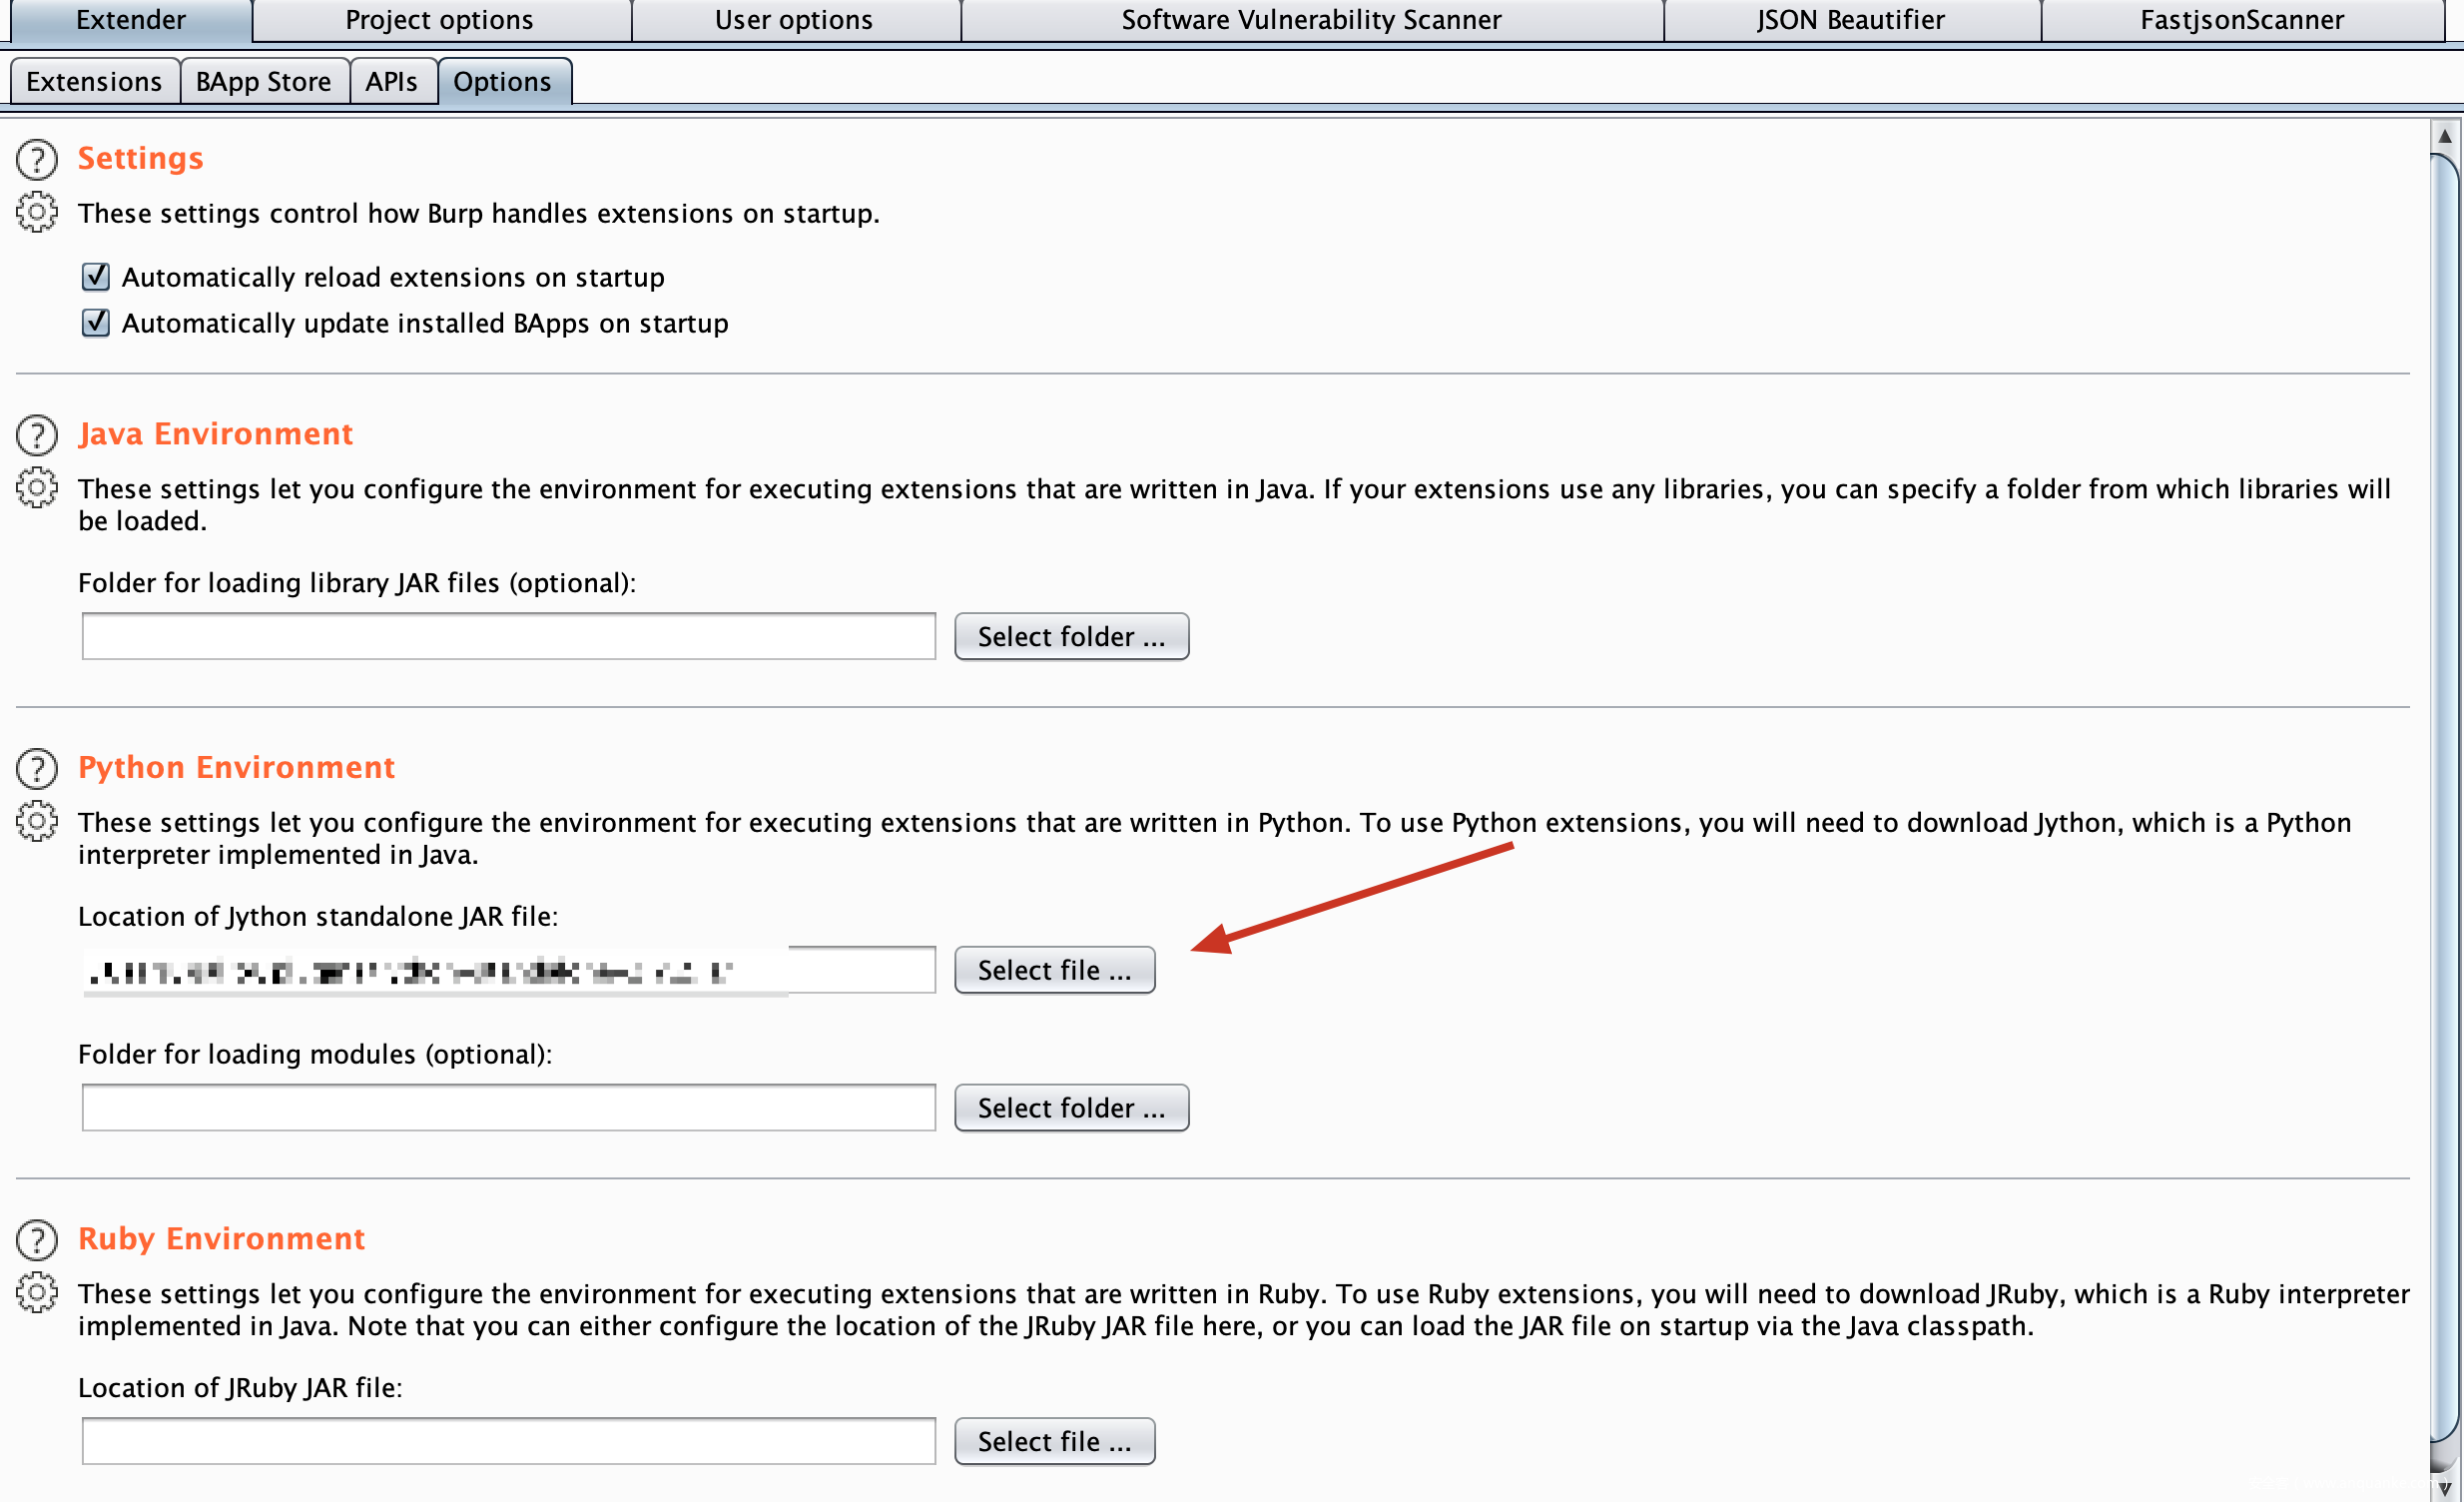Click the scroll up arrow on scrollbar

pos(2444,136)
